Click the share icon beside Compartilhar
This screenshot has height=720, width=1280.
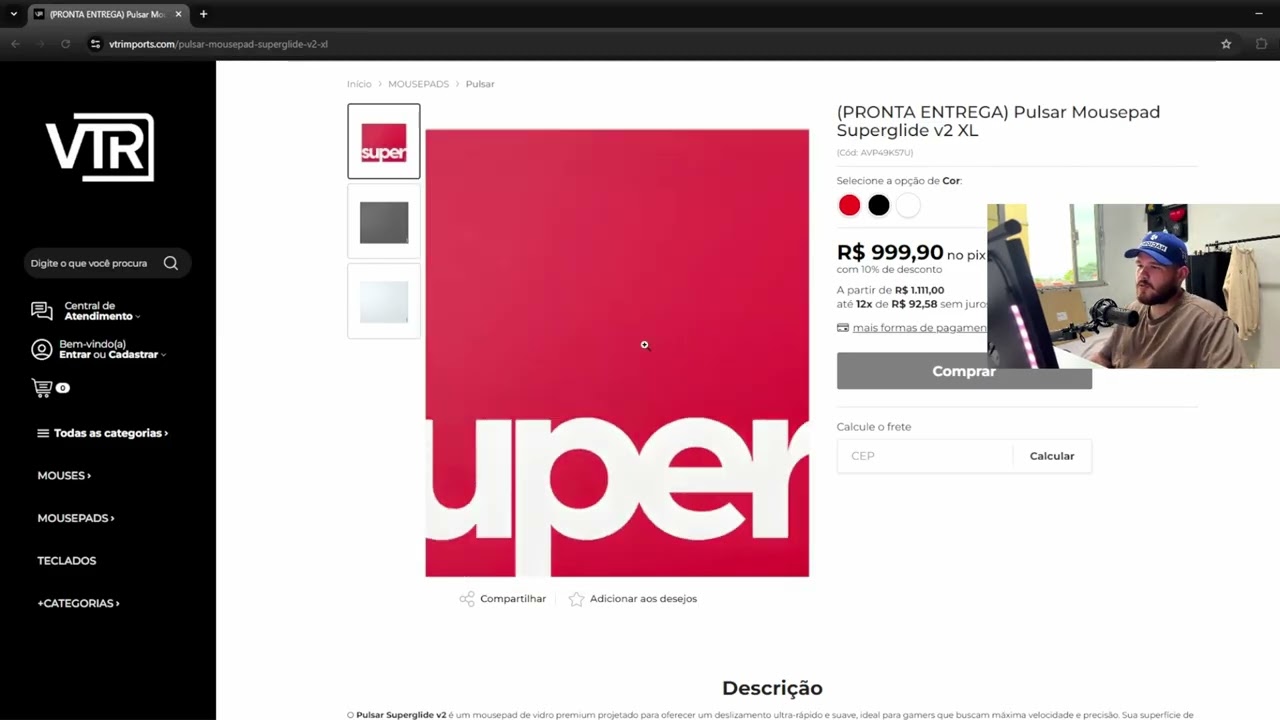coord(467,599)
